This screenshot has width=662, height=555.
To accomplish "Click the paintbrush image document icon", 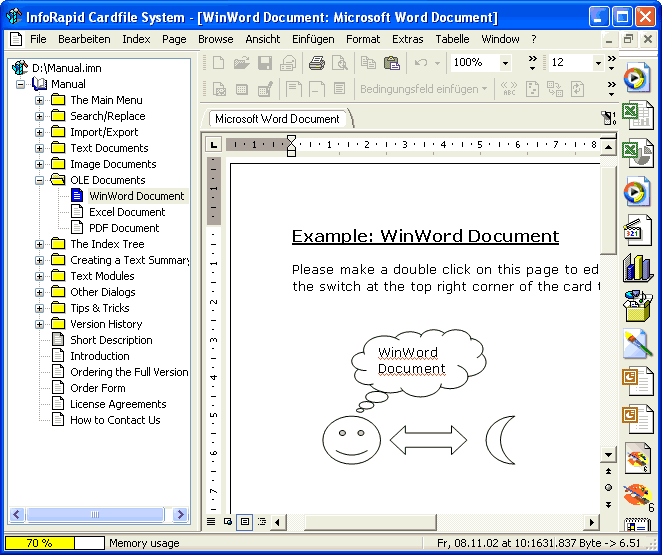I will click(638, 344).
